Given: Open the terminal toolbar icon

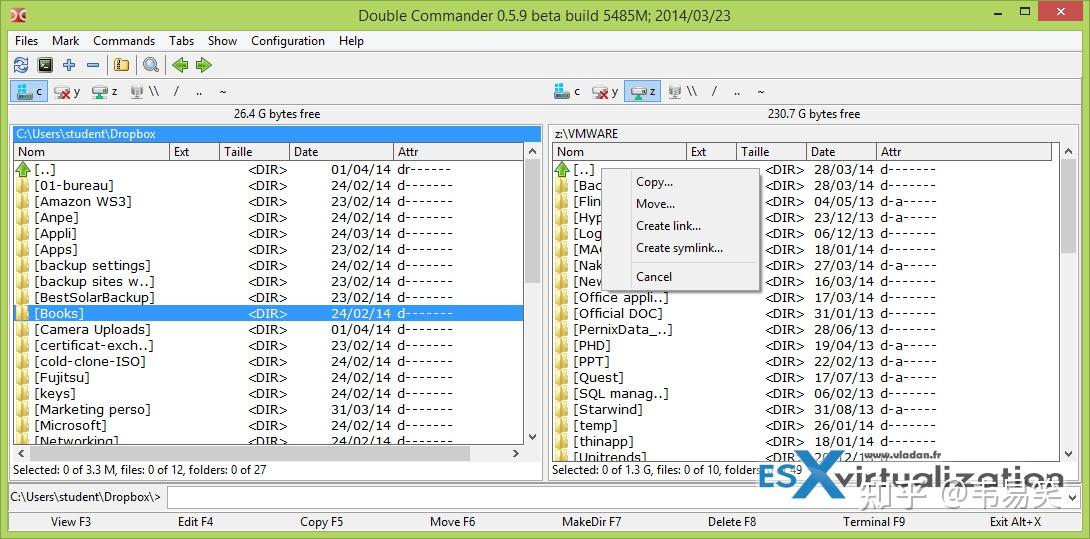Looking at the screenshot, I should 45,65.
